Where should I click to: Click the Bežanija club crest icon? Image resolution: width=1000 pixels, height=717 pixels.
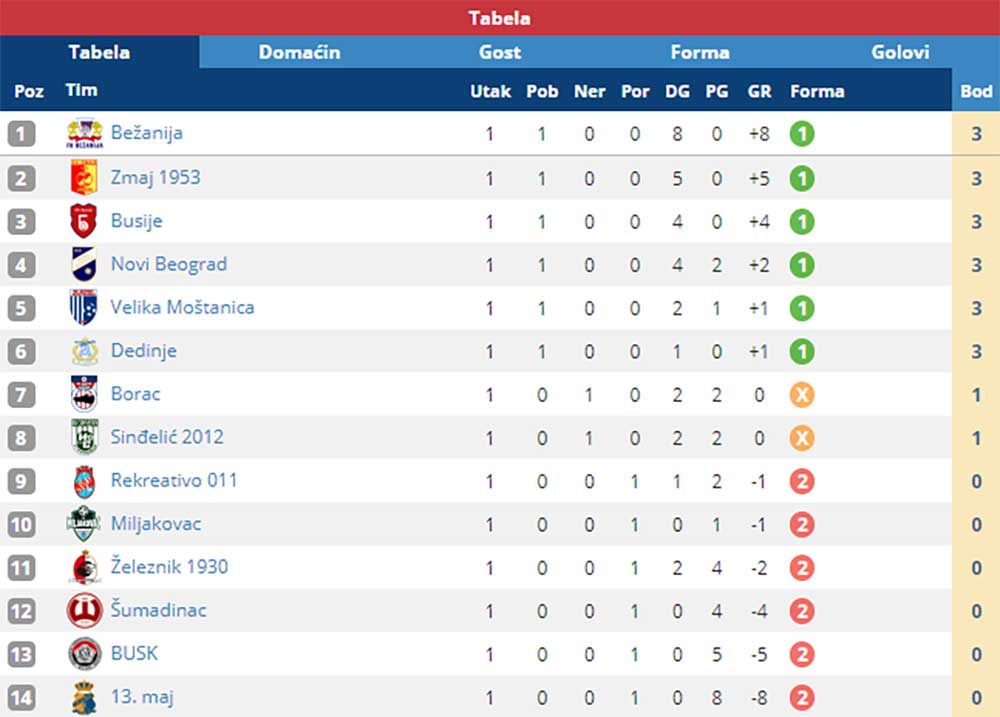84,133
